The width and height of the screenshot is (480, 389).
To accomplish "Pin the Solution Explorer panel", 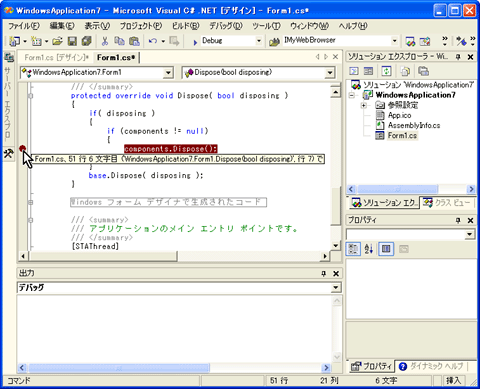I will click(458, 57).
